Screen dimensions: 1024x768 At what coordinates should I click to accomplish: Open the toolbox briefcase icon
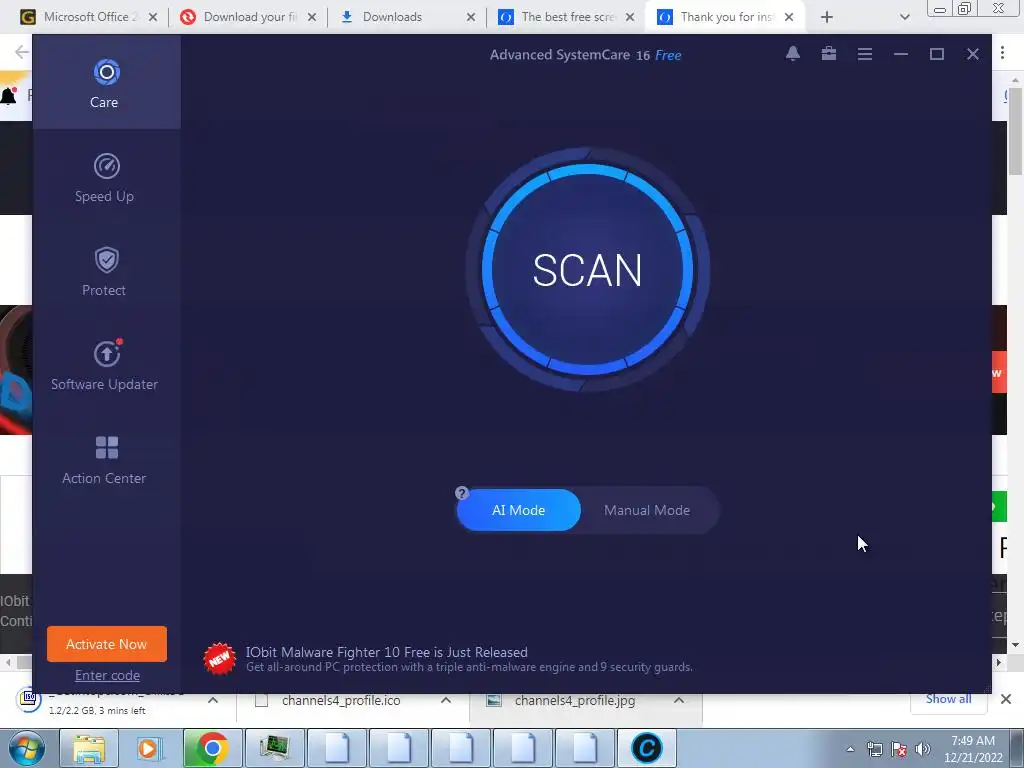point(829,54)
